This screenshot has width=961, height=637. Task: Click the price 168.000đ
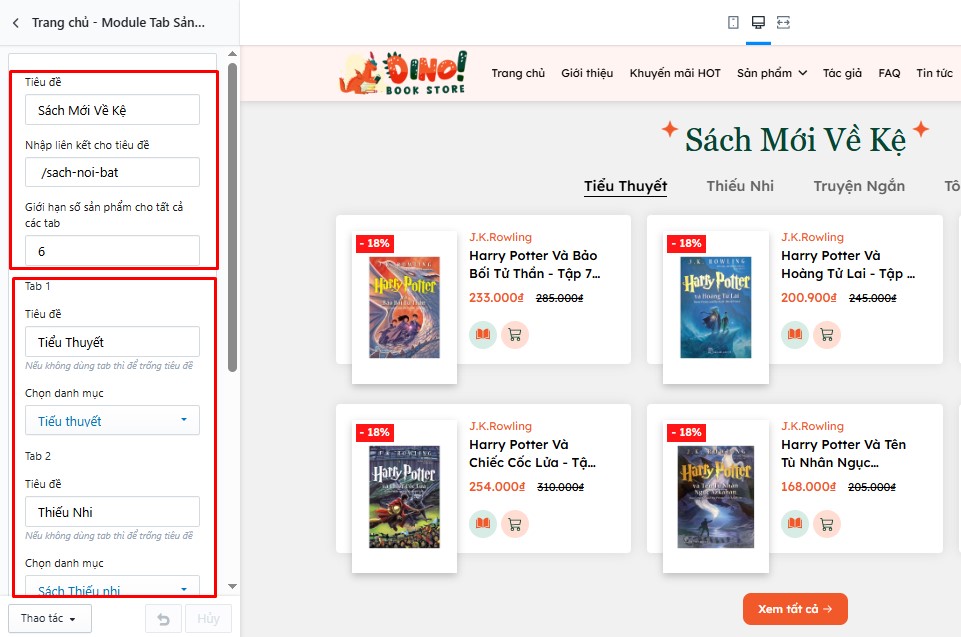(808, 486)
